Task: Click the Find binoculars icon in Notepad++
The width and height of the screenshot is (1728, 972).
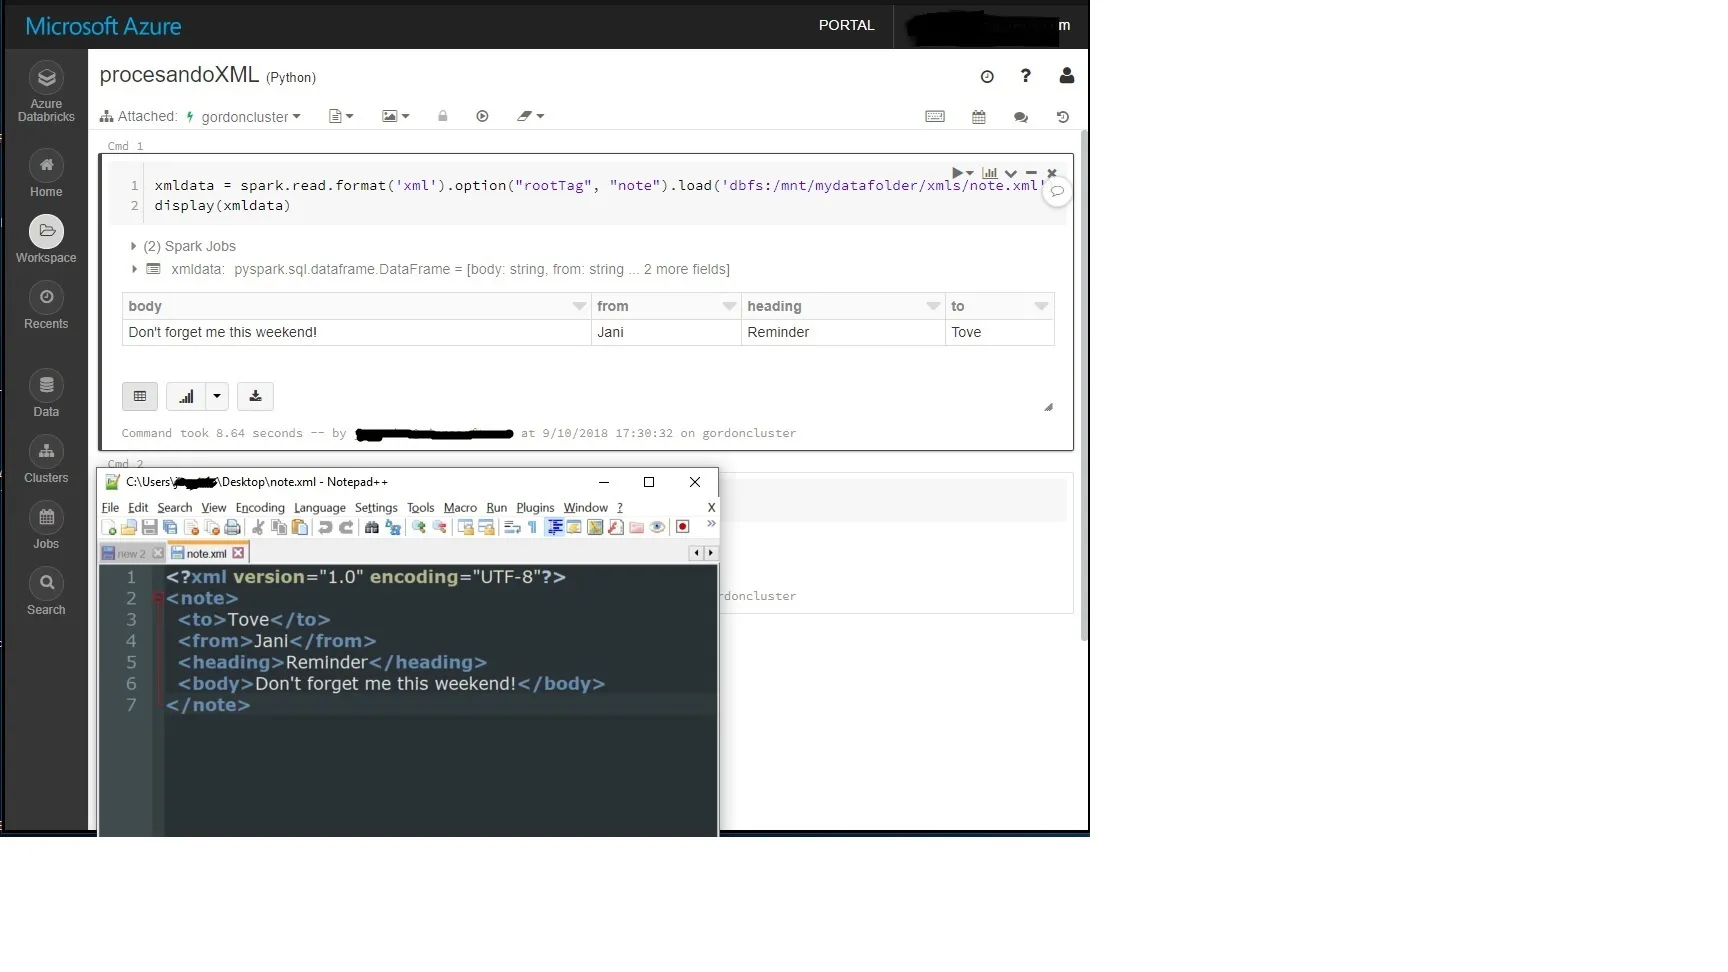Action: pos(372,527)
